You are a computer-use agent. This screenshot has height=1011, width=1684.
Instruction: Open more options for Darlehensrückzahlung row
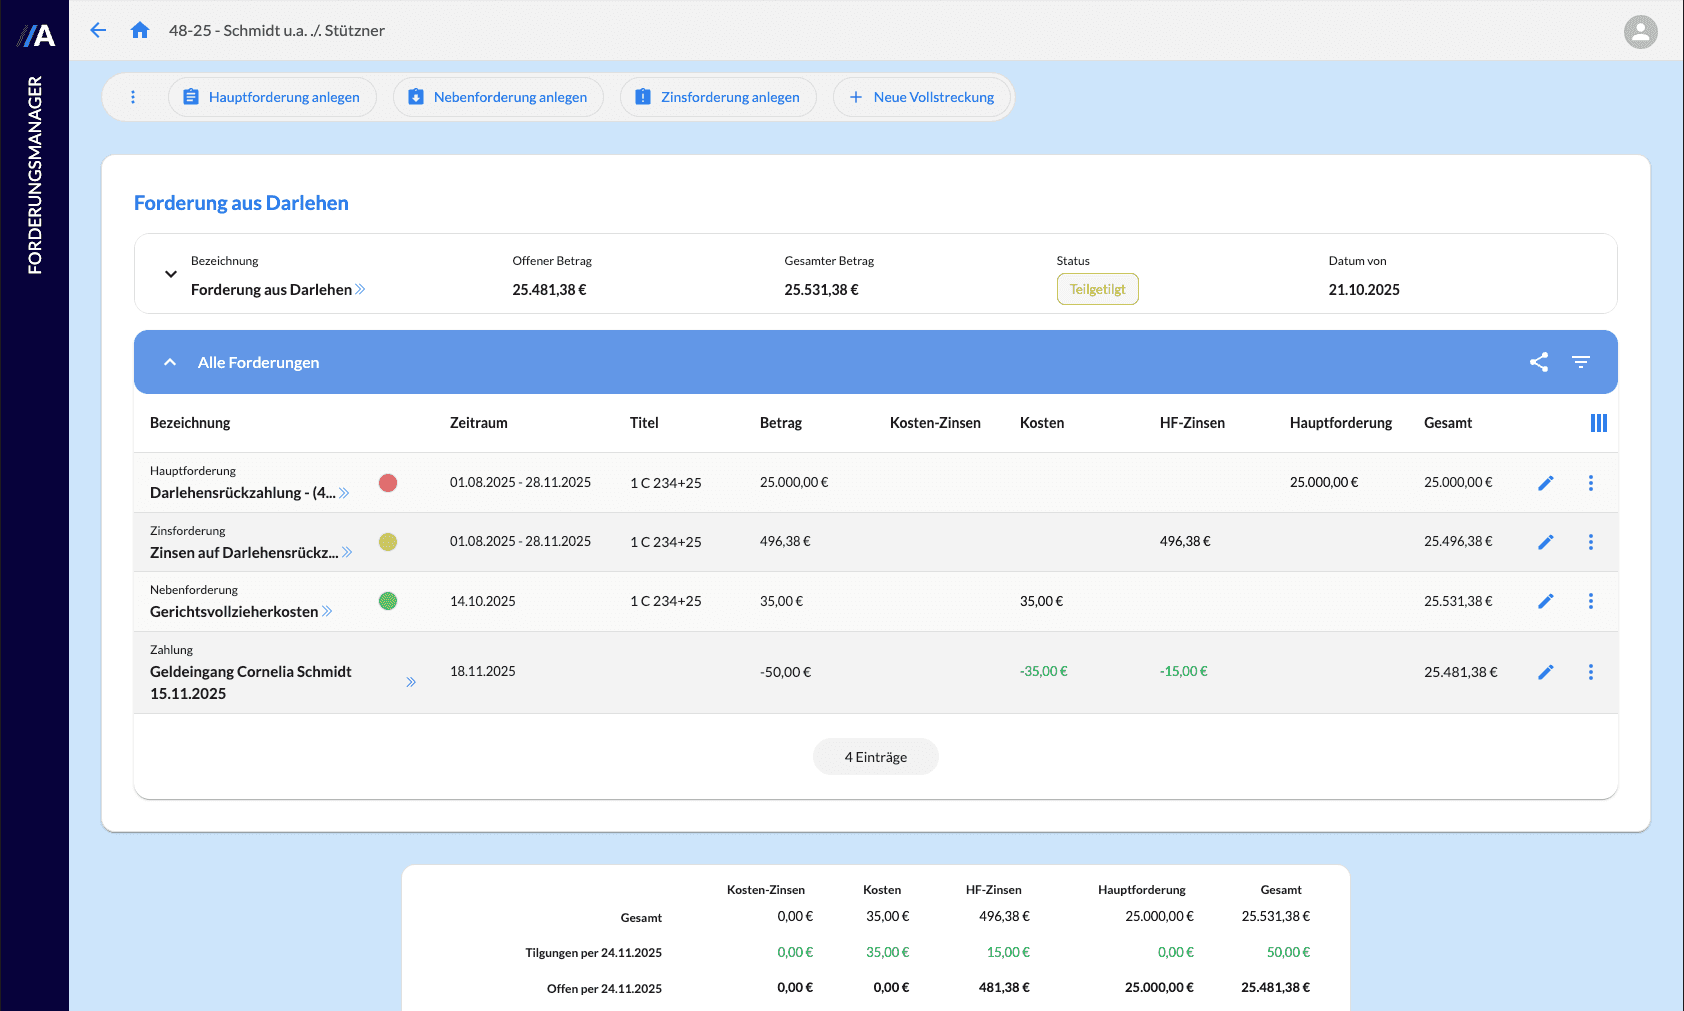1591,483
